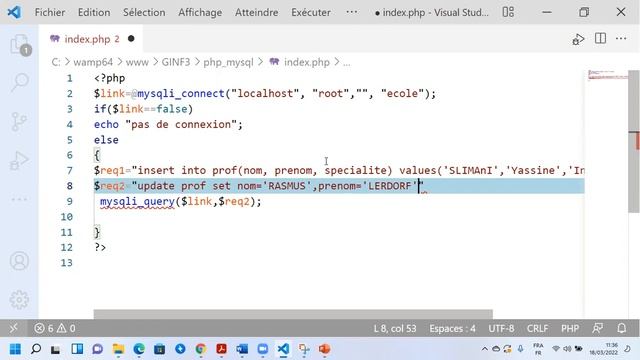Click mysqli_query on line 9

coord(137,201)
